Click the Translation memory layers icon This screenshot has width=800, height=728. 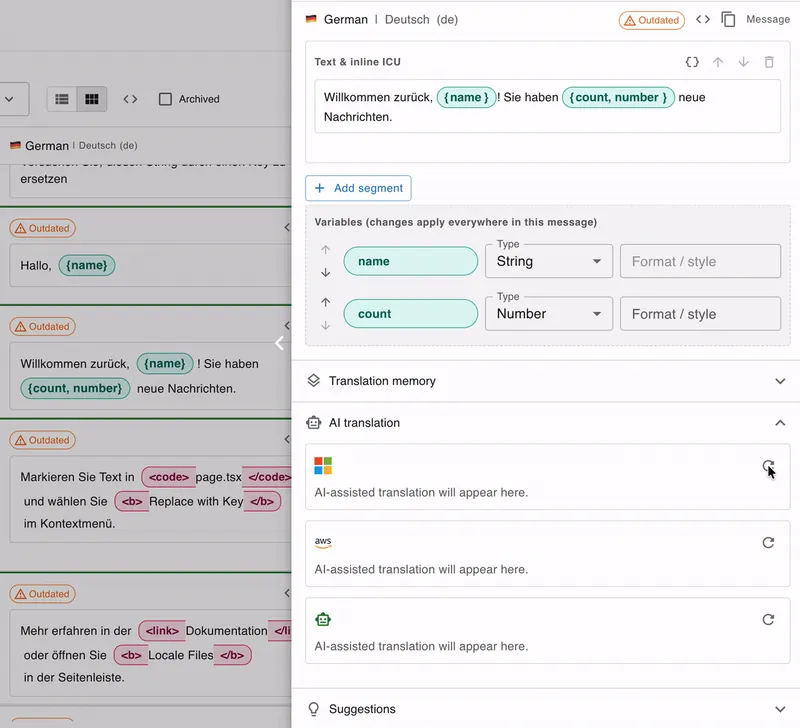314,381
